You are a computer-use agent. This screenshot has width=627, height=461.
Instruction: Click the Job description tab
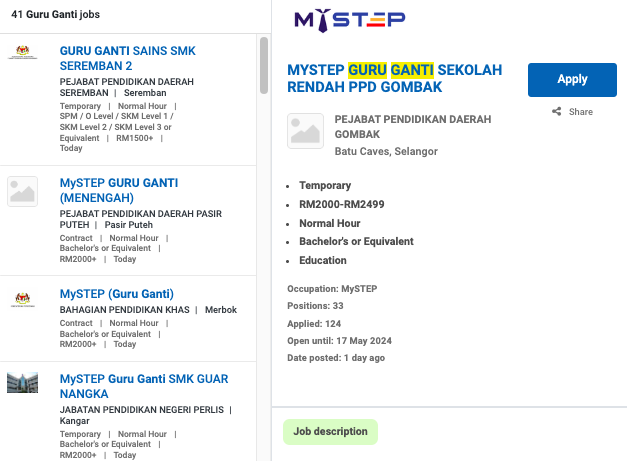(330, 432)
